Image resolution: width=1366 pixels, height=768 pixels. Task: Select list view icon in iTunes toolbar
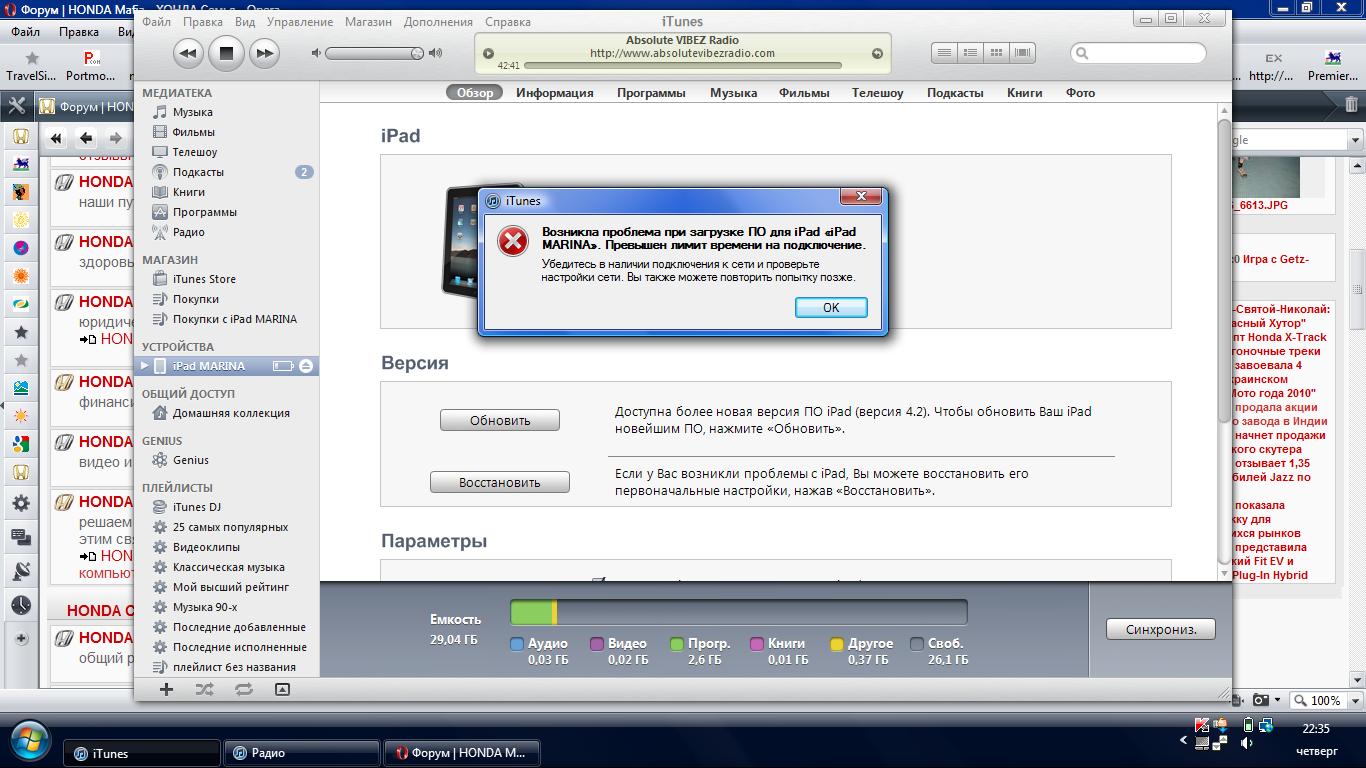(944, 53)
